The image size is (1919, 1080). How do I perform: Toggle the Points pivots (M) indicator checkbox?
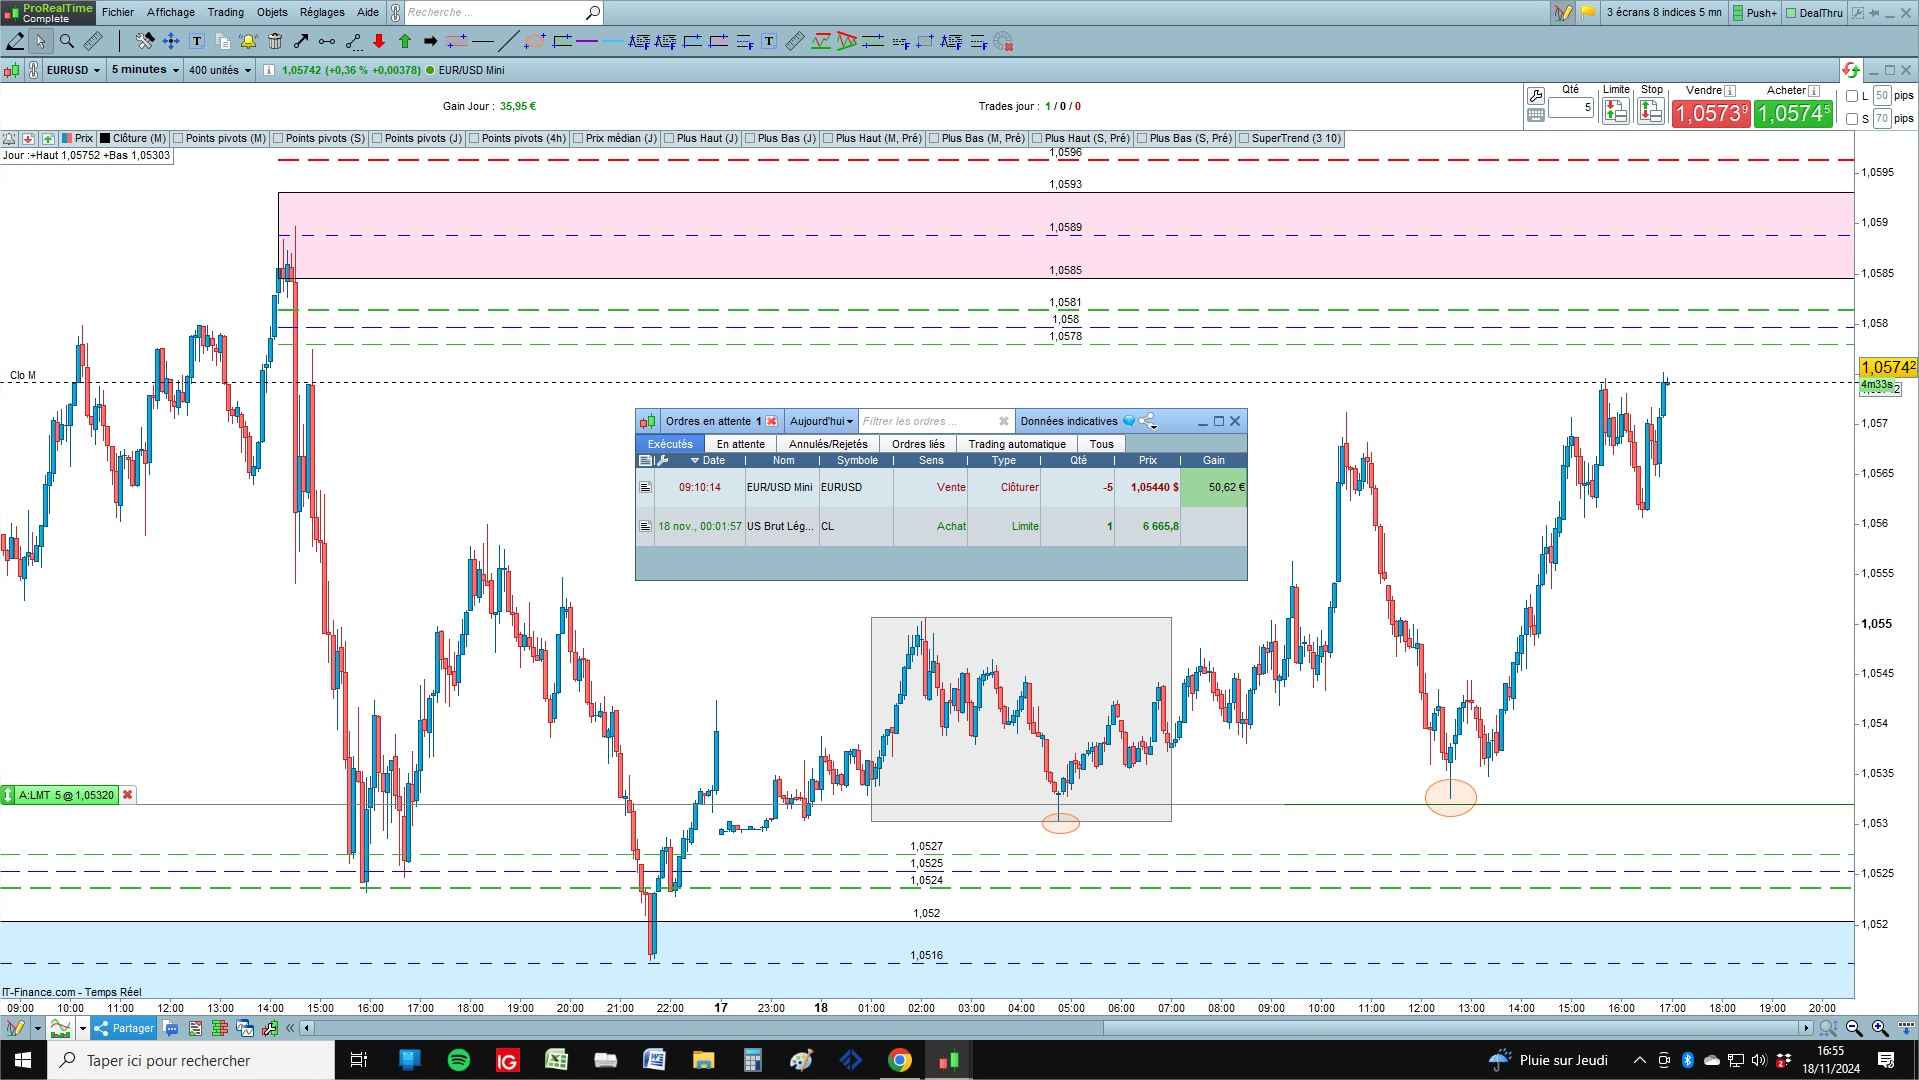(x=178, y=138)
